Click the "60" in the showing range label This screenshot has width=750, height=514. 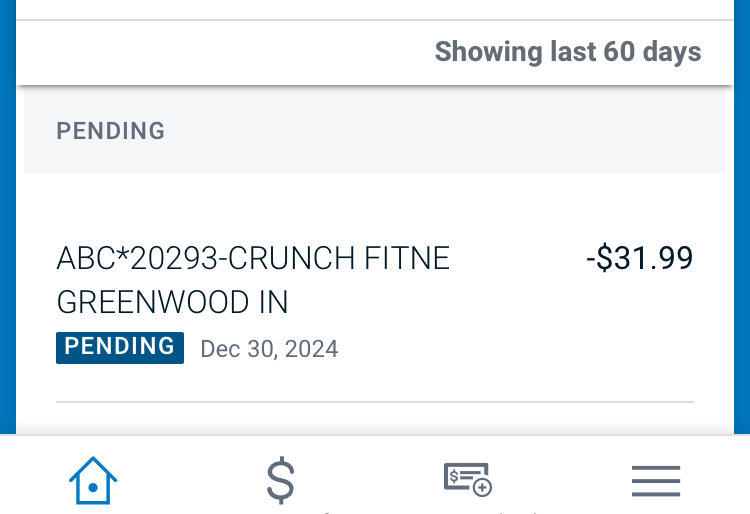click(619, 52)
